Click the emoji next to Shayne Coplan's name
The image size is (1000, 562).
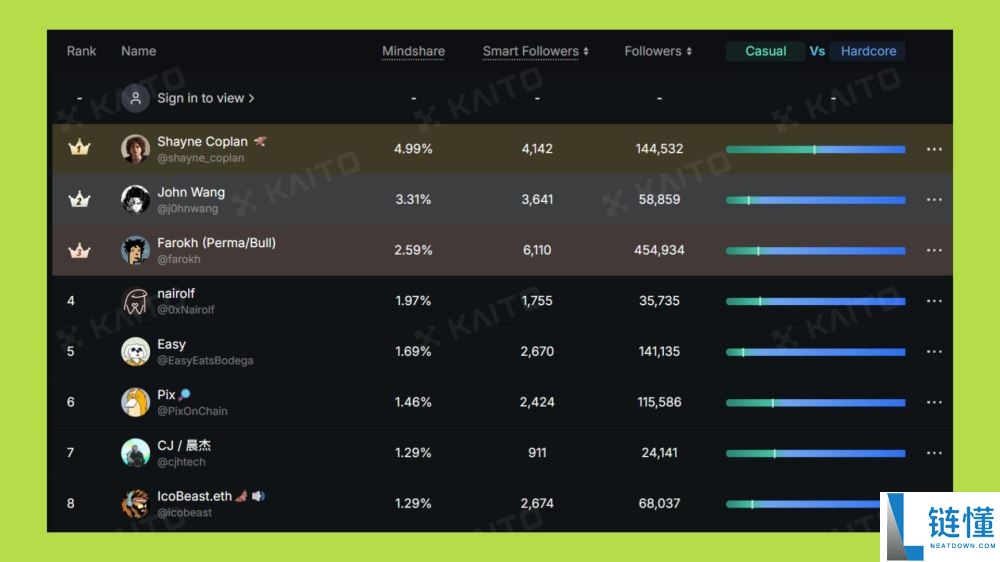click(x=260, y=141)
